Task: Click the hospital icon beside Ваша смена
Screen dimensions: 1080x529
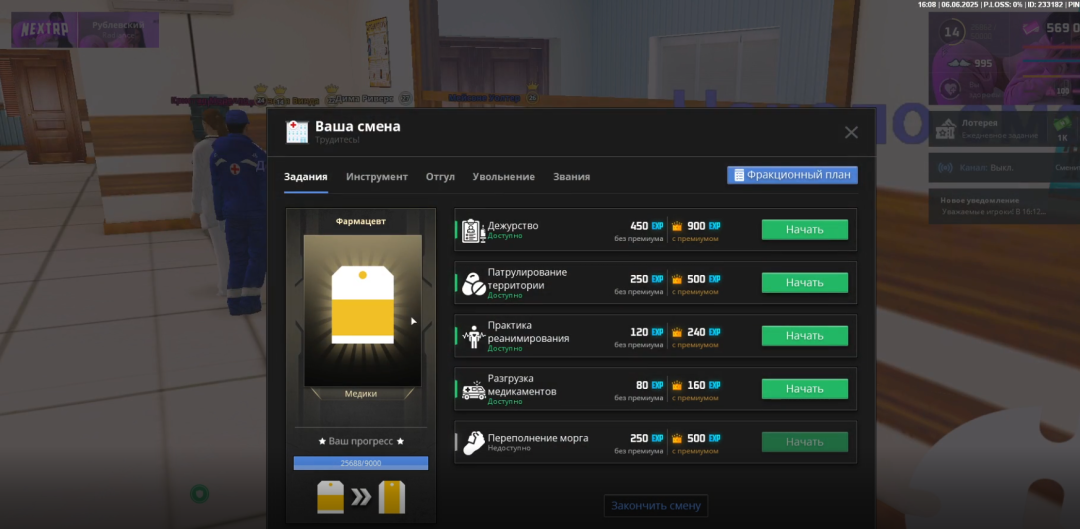Action: point(297,131)
